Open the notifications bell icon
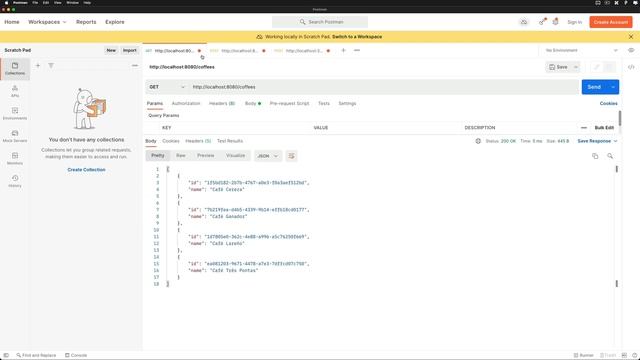Image resolution: width=640 pixels, height=360 pixels. pos(556,22)
